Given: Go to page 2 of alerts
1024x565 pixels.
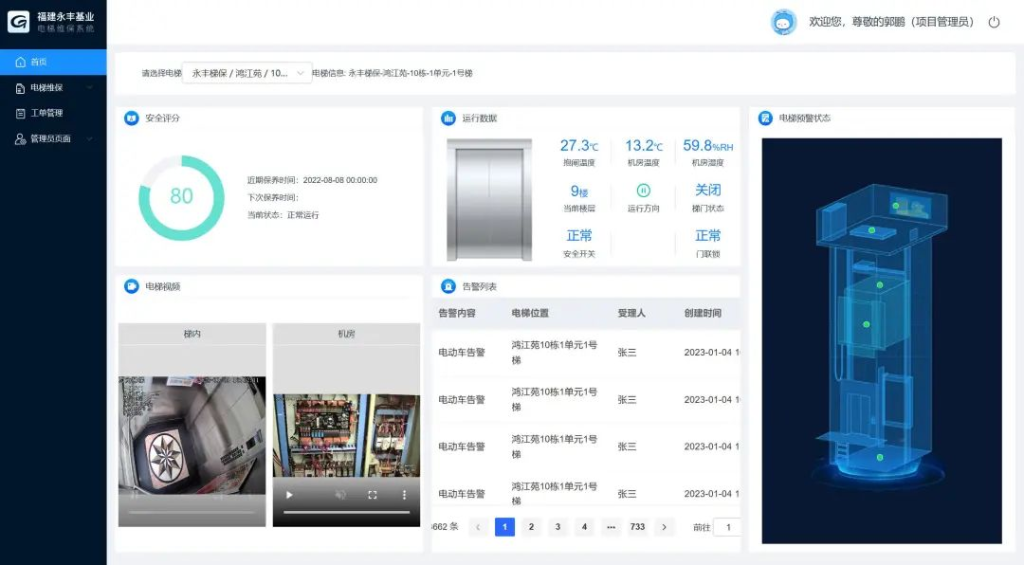Looking at the screenshot, I should [531, 527].
